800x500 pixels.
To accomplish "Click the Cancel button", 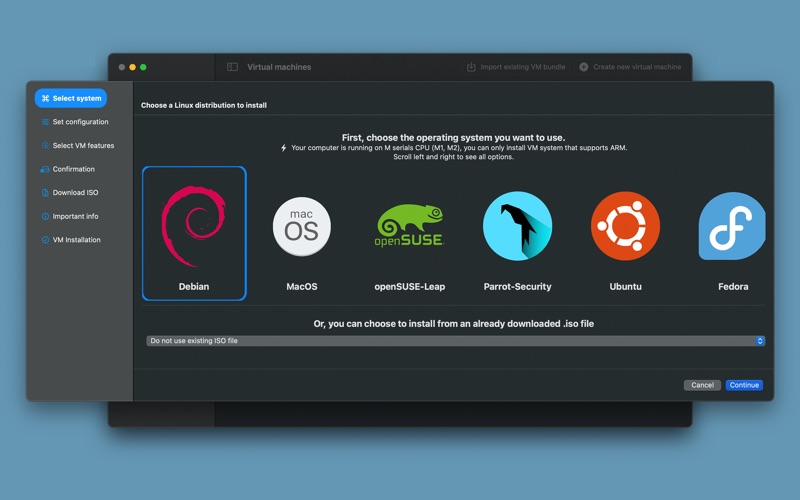I will (x=702, y=385).
